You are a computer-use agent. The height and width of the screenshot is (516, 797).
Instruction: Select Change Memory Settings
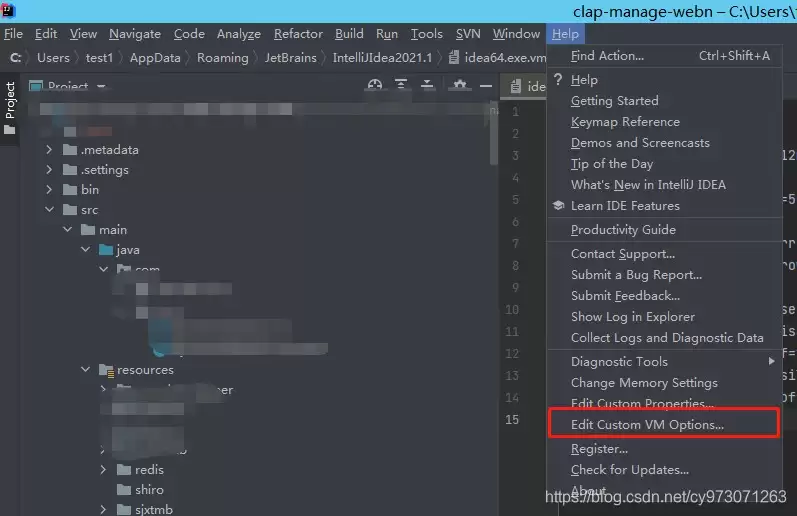[x=664, y=382]
